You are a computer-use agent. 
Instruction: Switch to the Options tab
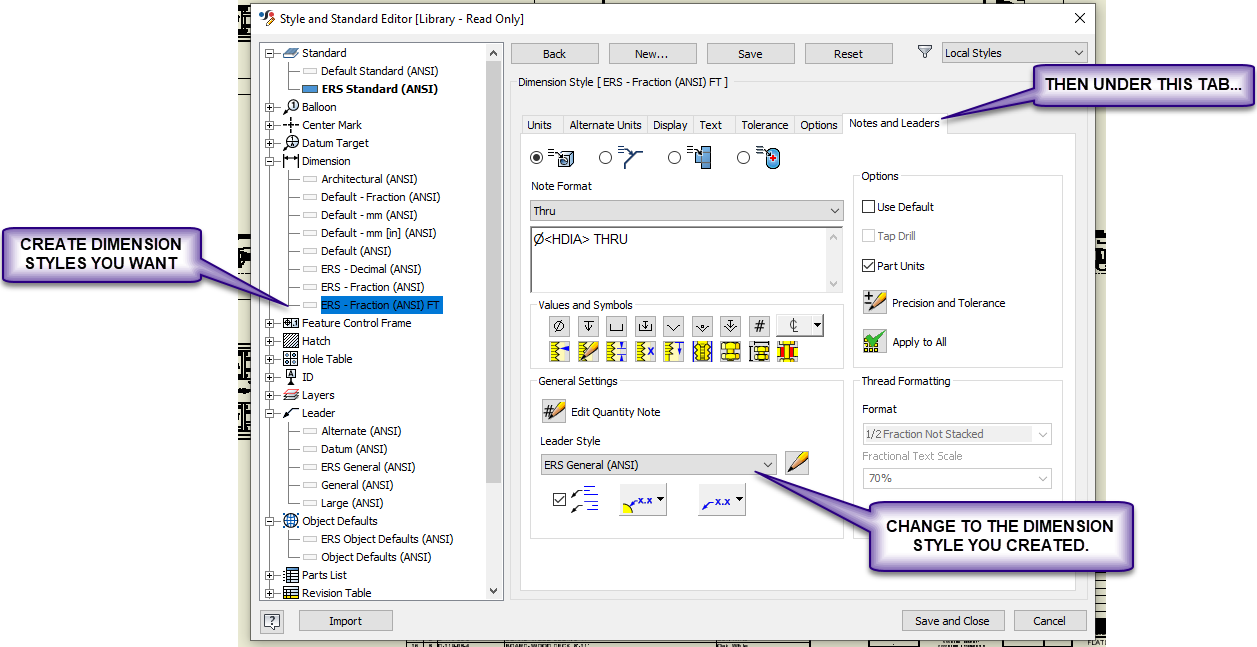(819, 125)
